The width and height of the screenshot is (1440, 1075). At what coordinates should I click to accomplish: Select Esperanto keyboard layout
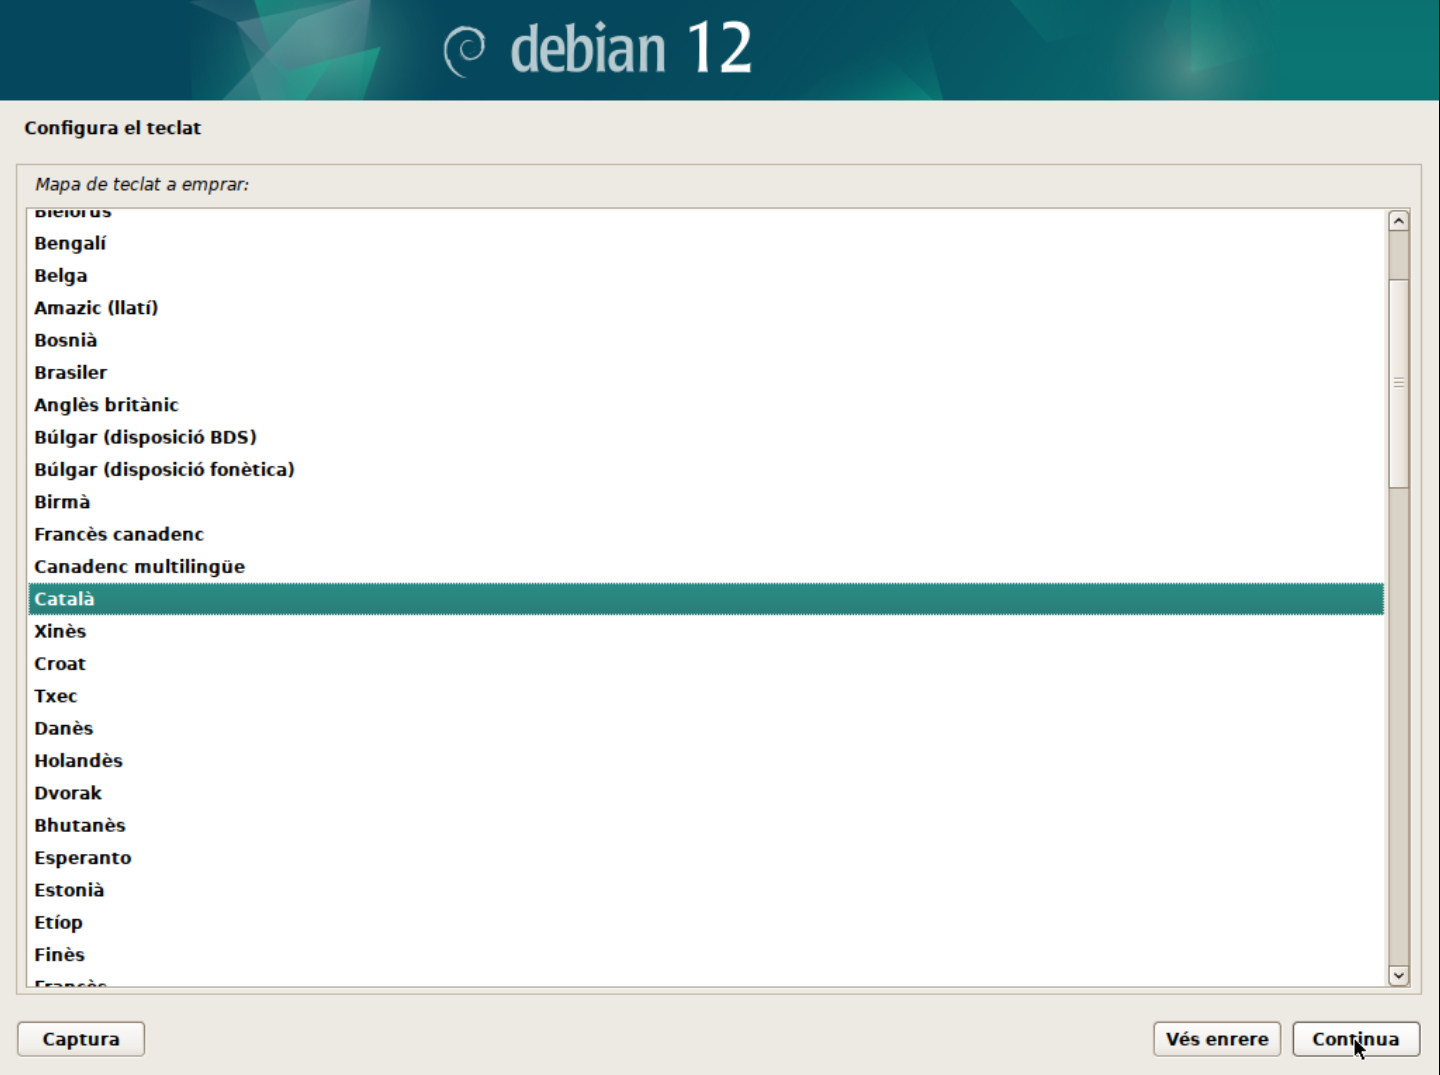click(706, 857)
